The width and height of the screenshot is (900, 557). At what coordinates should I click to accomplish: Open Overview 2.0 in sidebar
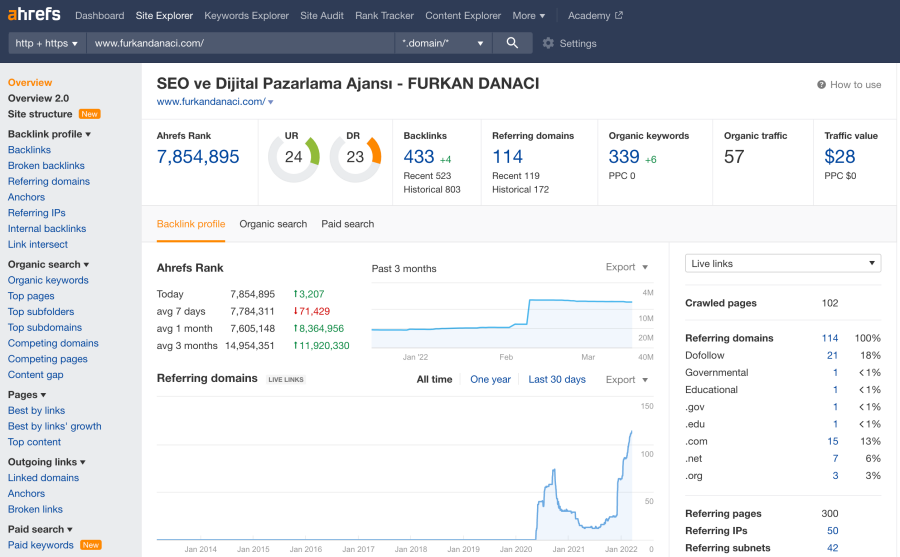click(x=38, y=98)
